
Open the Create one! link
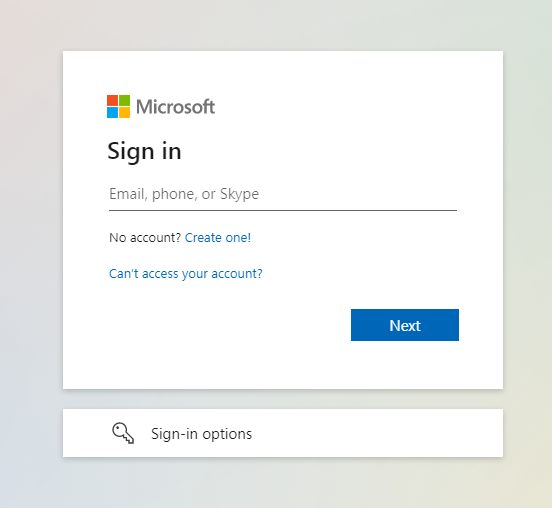click(218, 238)
